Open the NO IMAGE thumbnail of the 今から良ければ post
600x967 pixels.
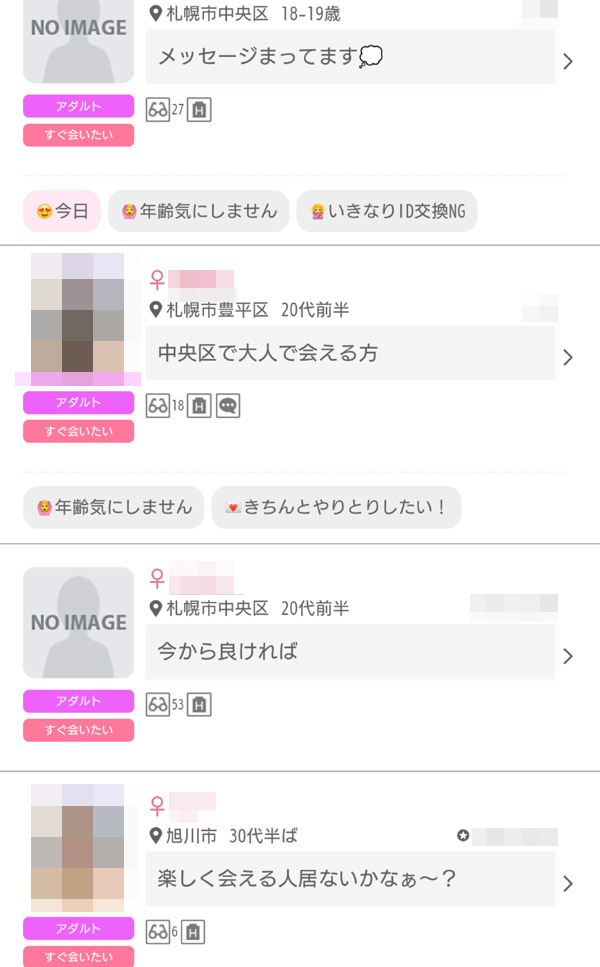pyautogui.click(x=78, y=623)
